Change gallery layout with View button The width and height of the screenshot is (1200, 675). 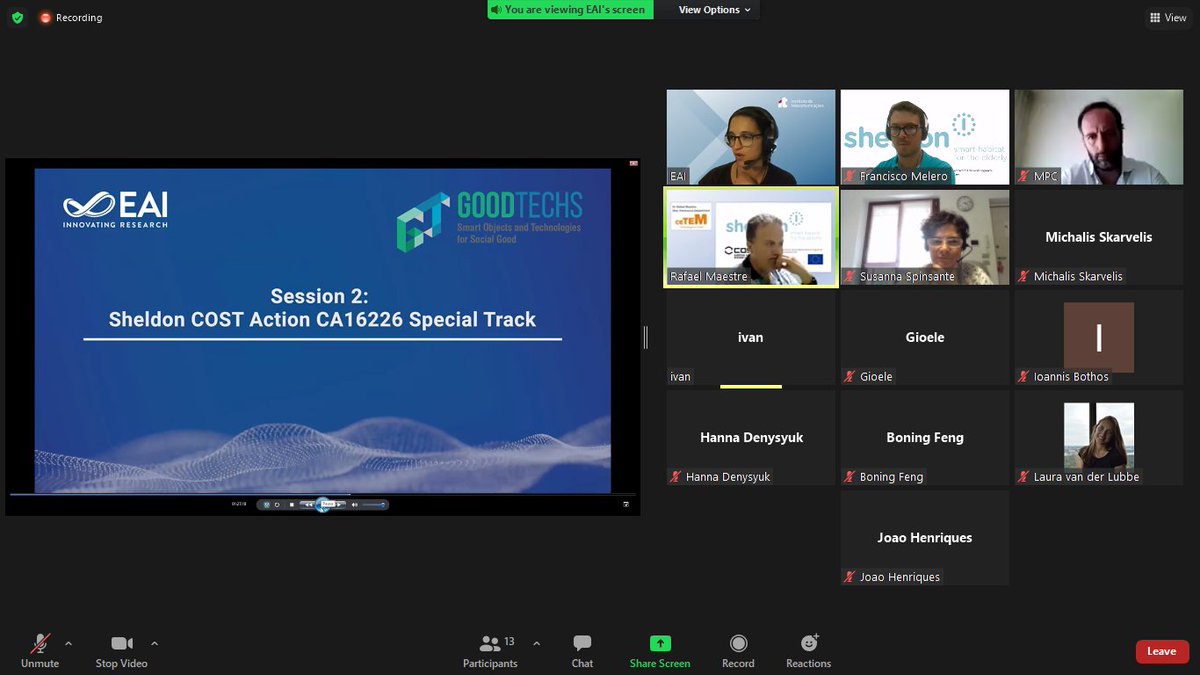click(x=1168, y=17)
